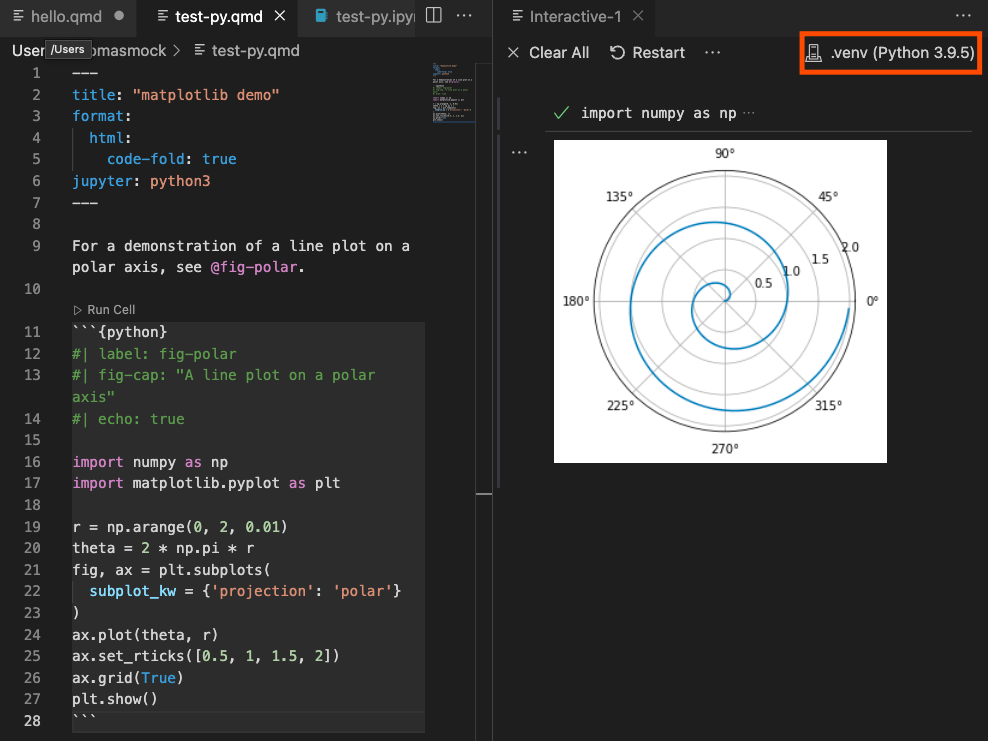The height and width of the screenshot is (741, 988).
Task: Close the test-py.qmd tab
Action: (280, 16)
